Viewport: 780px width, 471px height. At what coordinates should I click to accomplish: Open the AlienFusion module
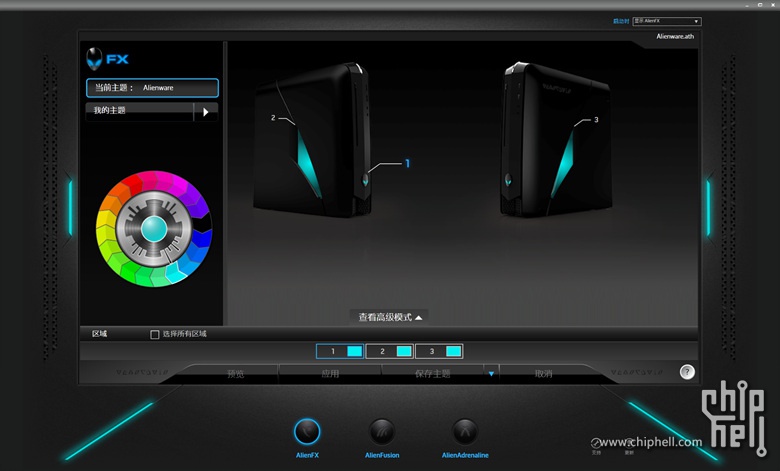click(382, 432)
